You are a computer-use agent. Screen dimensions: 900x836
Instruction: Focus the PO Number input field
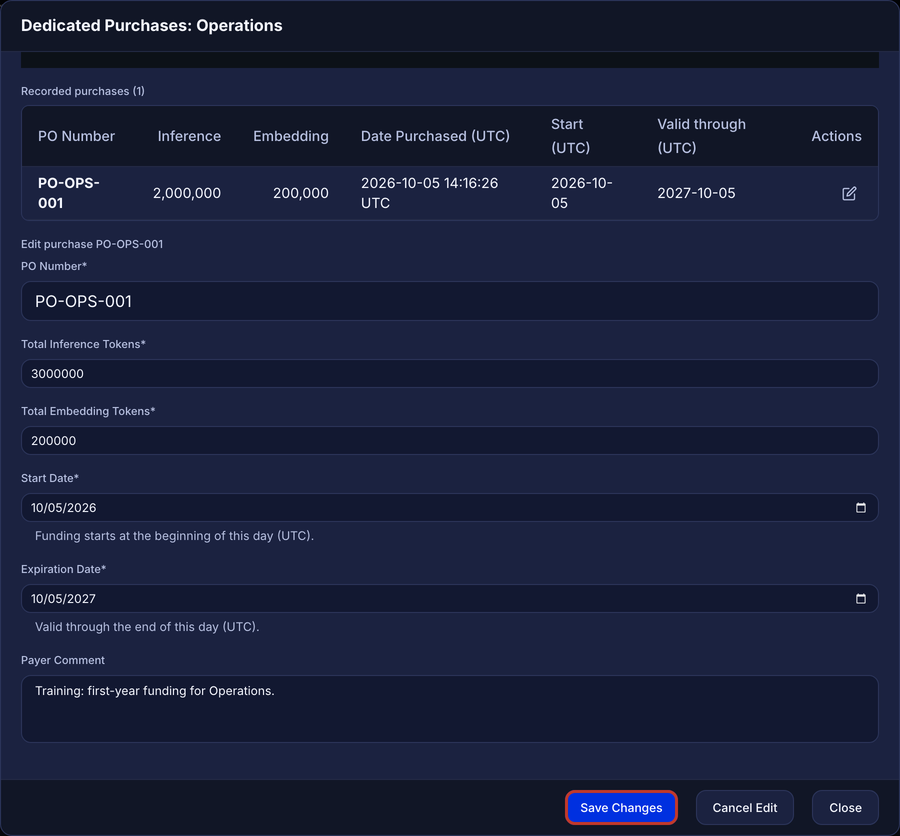(449, 301)
